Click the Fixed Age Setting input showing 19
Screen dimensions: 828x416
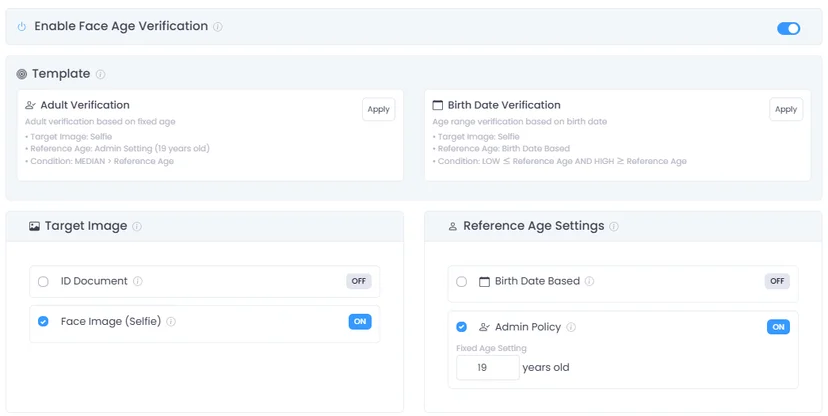tap(488, 367)
